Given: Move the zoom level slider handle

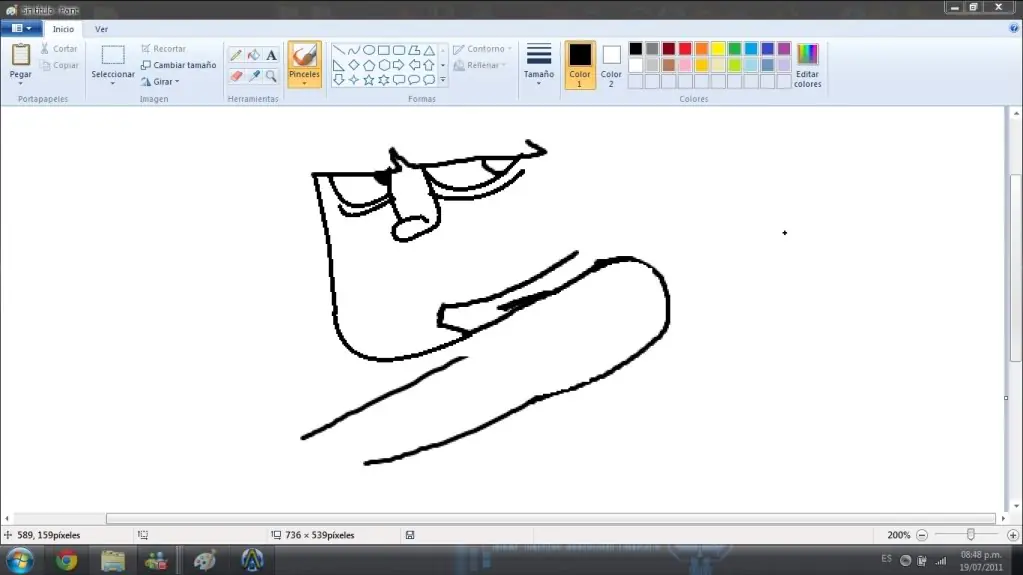Looking at the screenshot, I should (x=971, y=535).
